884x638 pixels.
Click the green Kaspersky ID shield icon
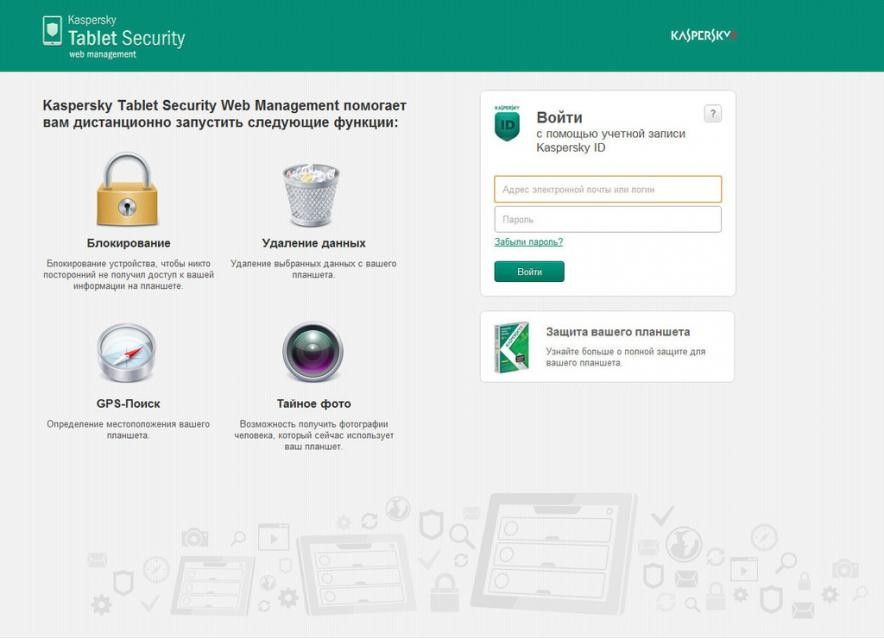coord(508,124)
